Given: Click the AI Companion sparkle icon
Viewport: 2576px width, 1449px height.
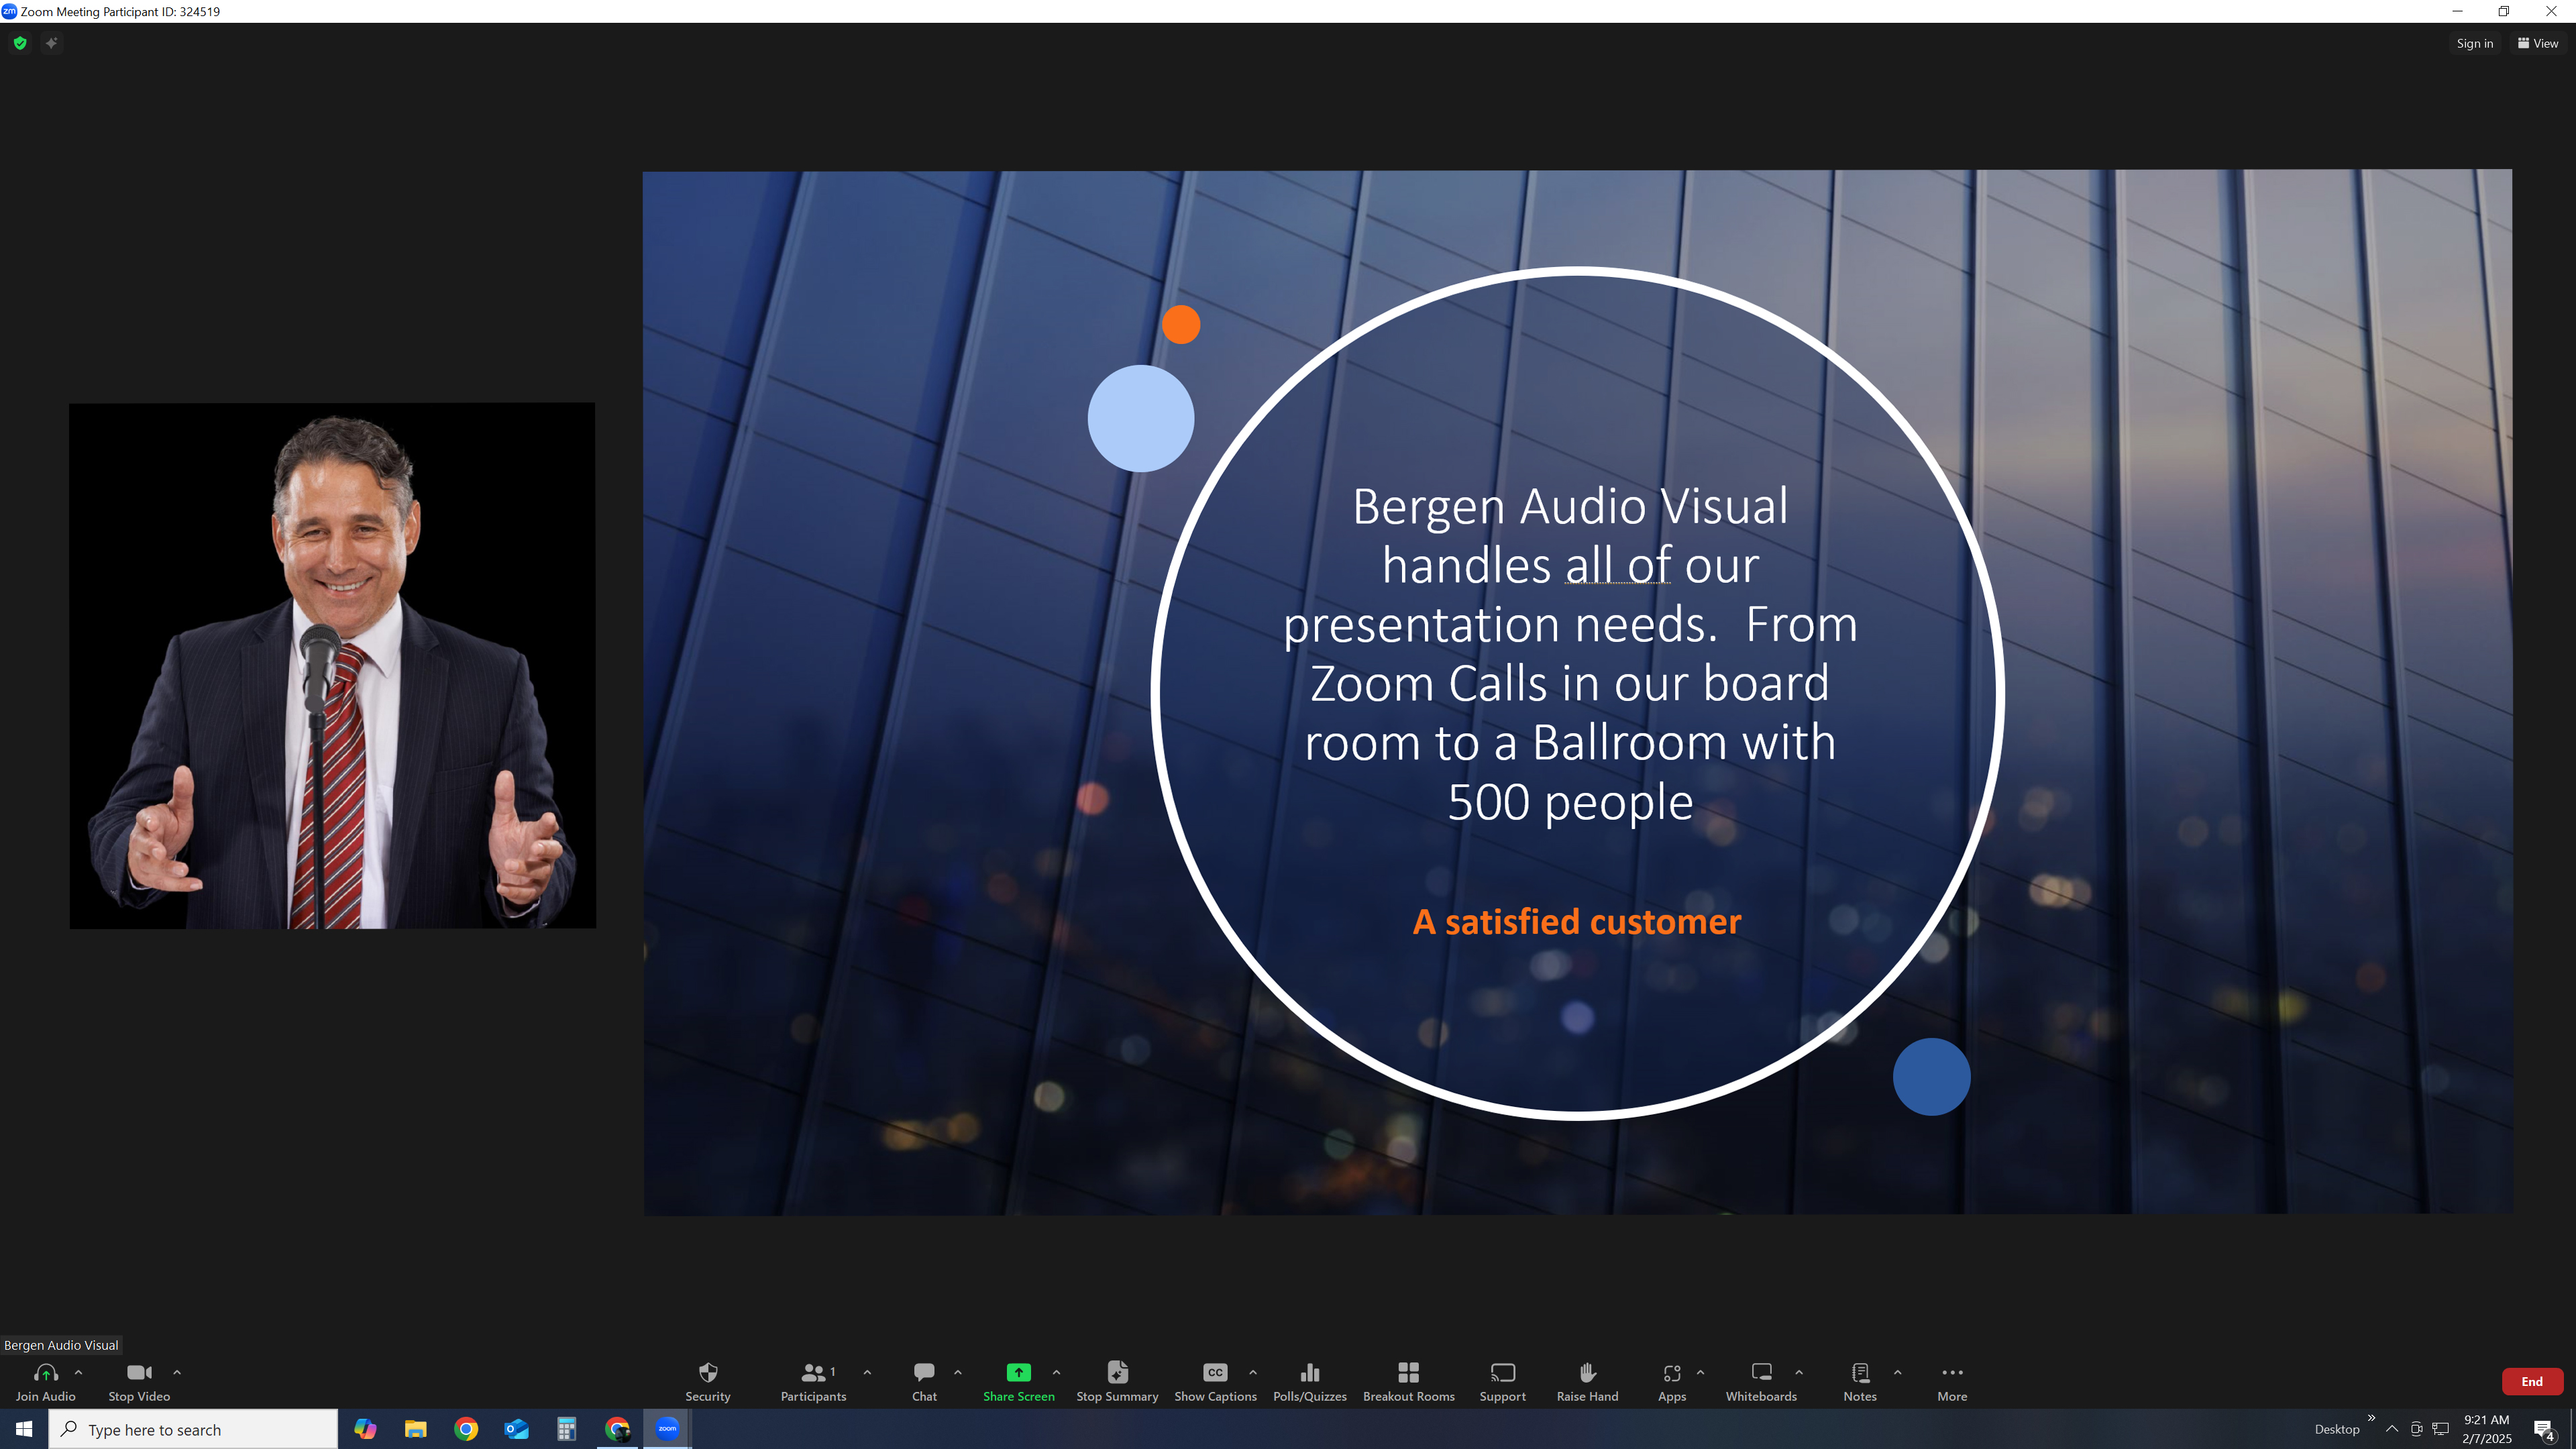Looking at the screenshot, I should [x=52, y=43].
